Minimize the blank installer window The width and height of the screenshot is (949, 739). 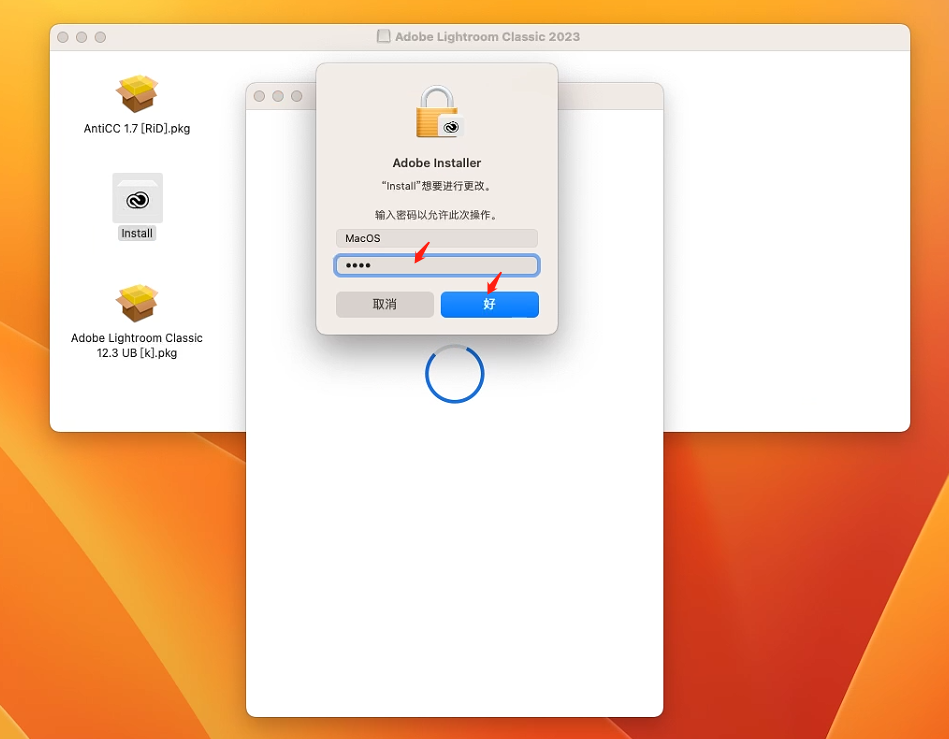278,96
